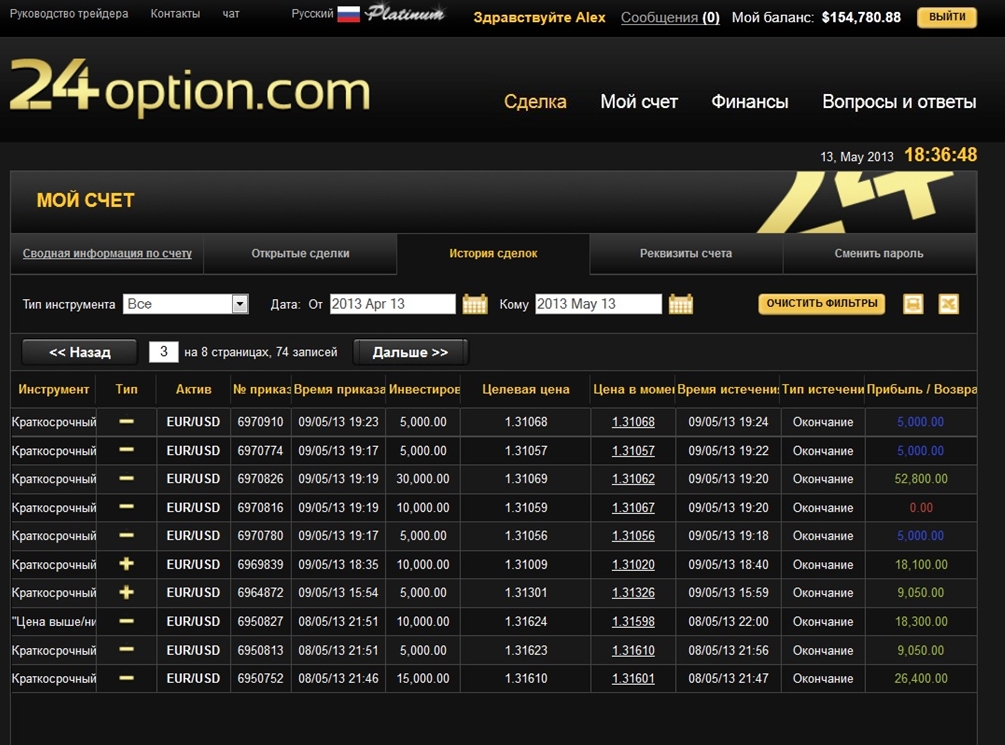This screenshot has width=1005, height=745.
Task: Select the 'История сделок' tab
Action: 493,253
